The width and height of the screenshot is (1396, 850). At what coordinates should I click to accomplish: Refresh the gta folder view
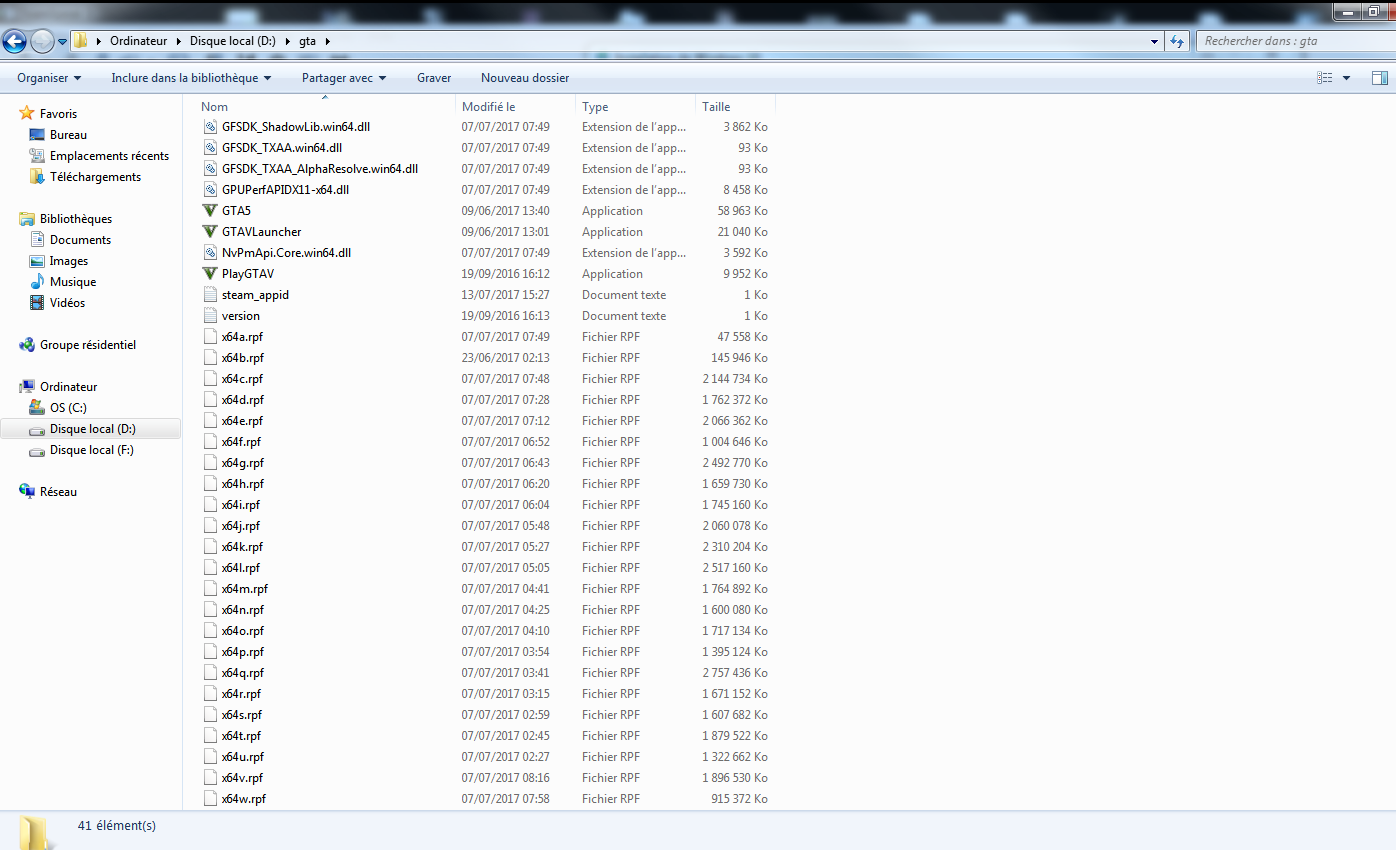1177,41
